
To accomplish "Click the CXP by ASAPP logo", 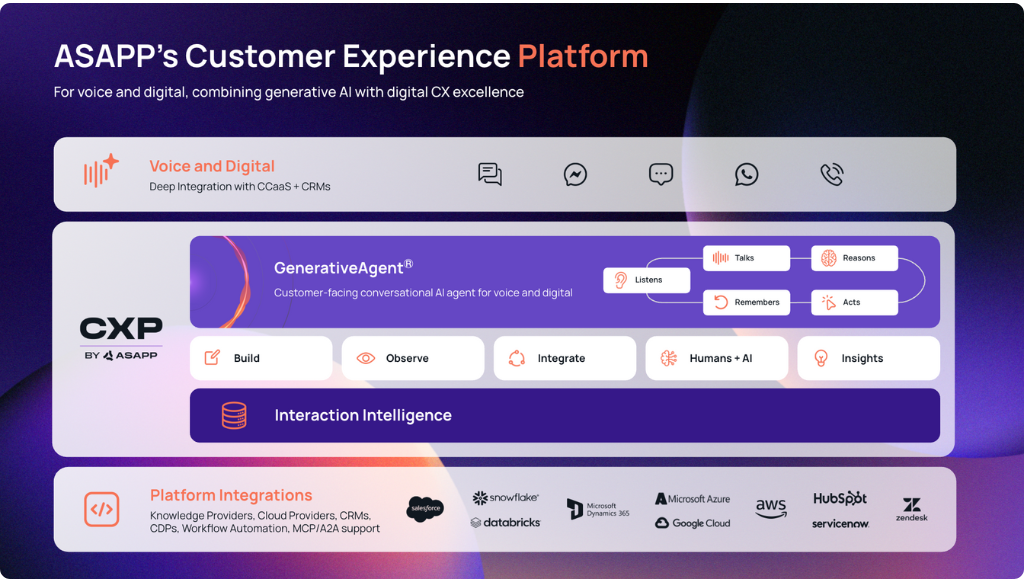I will pyautogui.click(x=121, y=338).
